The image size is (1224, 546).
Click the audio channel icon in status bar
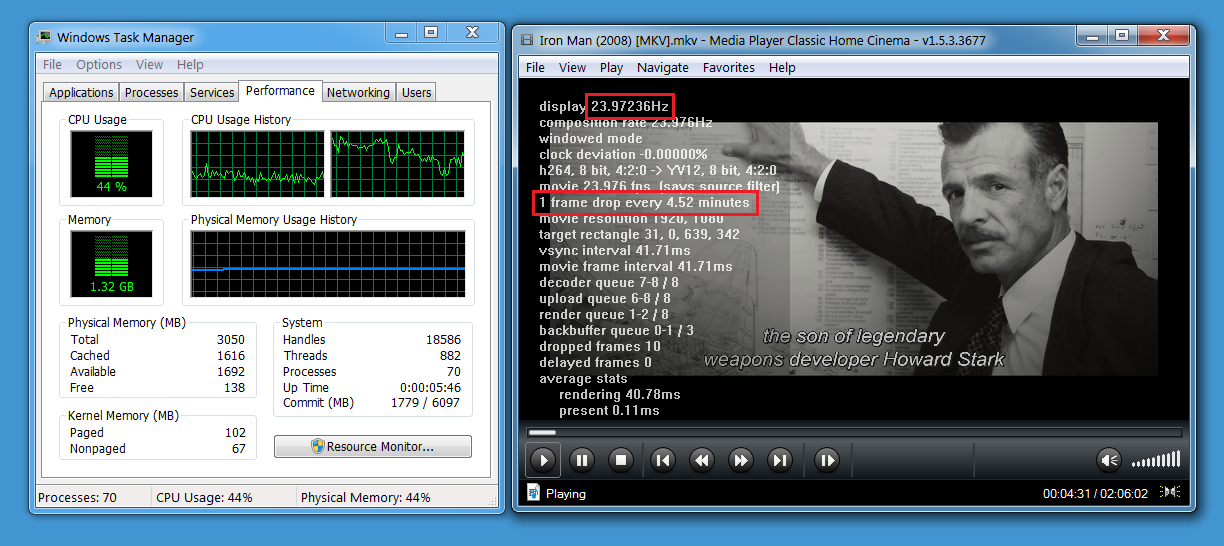pyautogui.click(x=1171, y=492)
